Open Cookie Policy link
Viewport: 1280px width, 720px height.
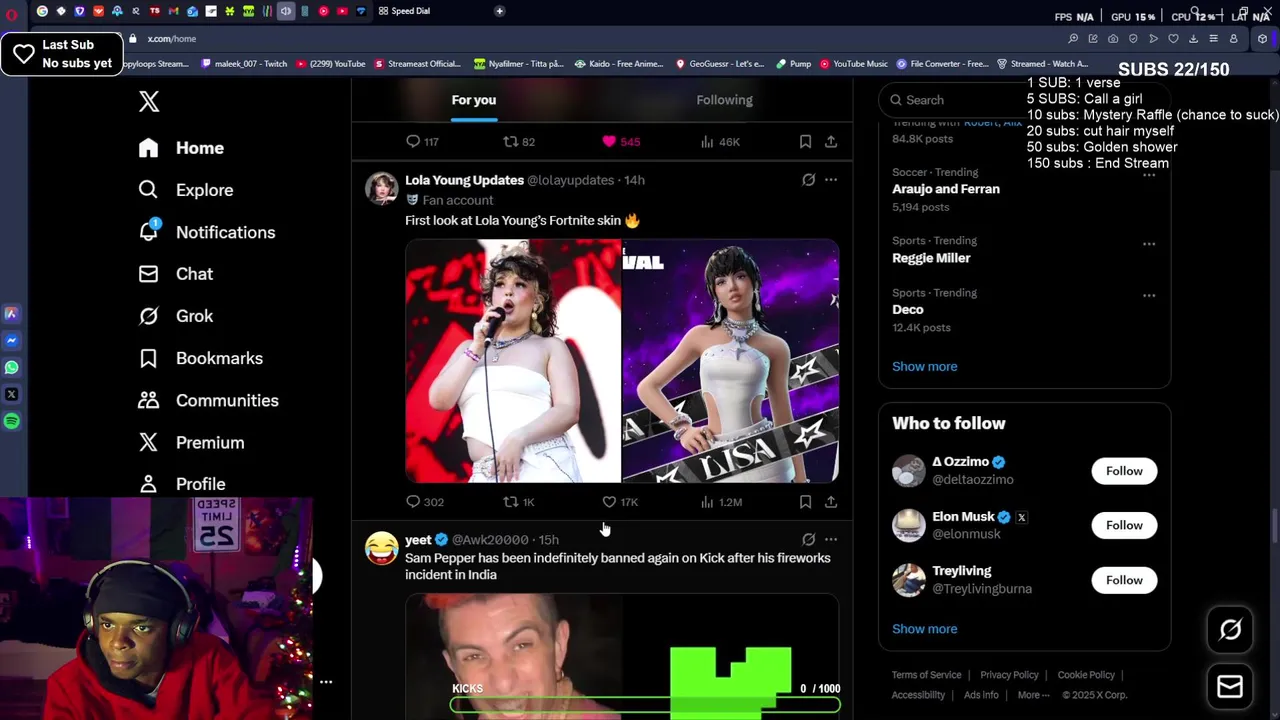tap(1086, 675)
